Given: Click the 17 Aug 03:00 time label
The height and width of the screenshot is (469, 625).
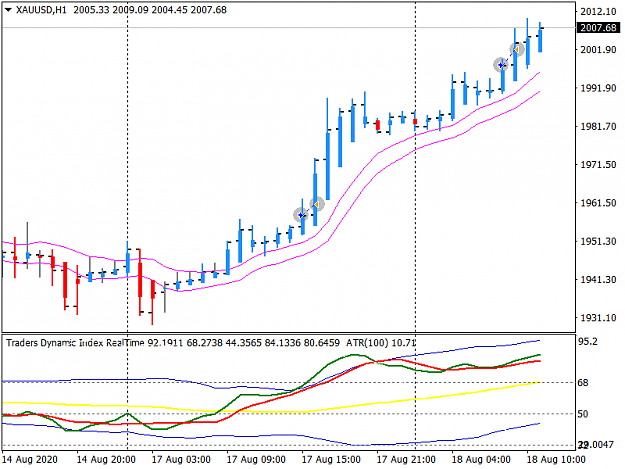Looking at the screenshot, I should point(181,459).
